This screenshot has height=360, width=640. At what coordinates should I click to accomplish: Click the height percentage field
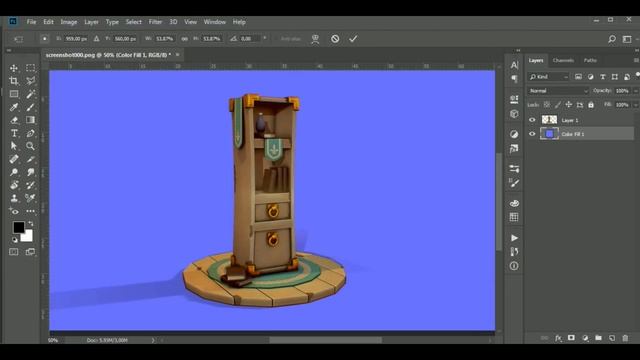(212, 39)
